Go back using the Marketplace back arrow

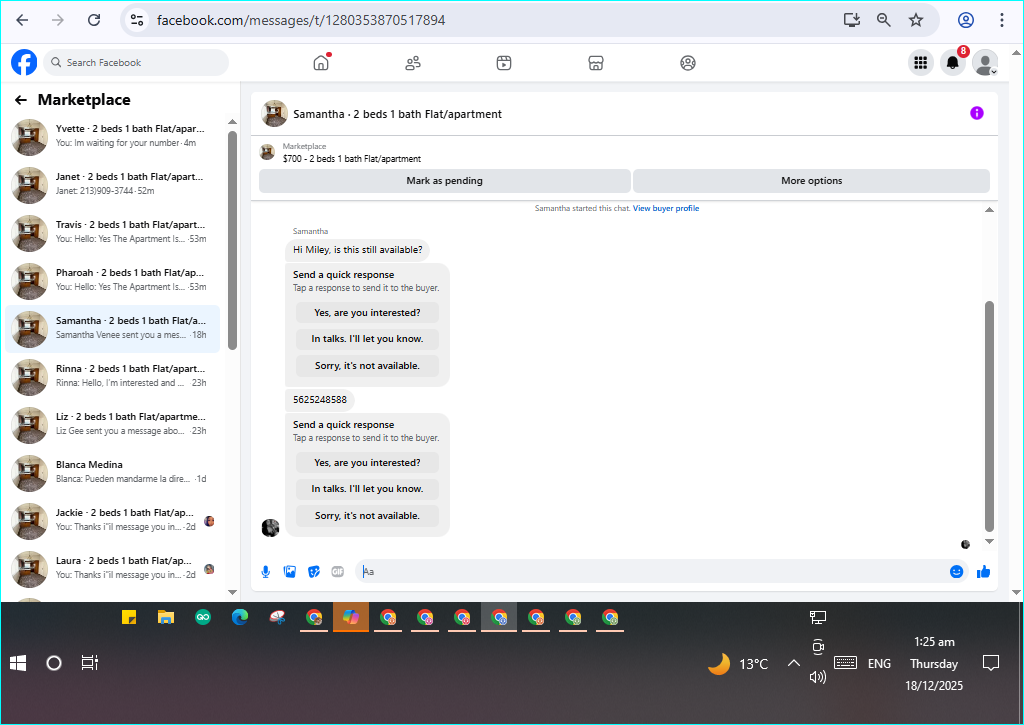click(x=21, y=100)
